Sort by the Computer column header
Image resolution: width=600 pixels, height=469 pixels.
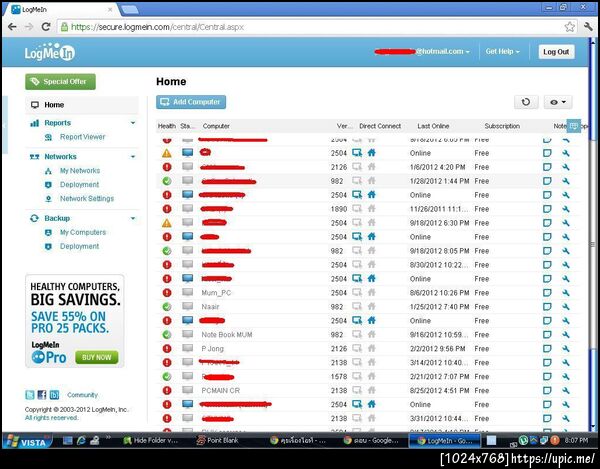tap(216, 126)
